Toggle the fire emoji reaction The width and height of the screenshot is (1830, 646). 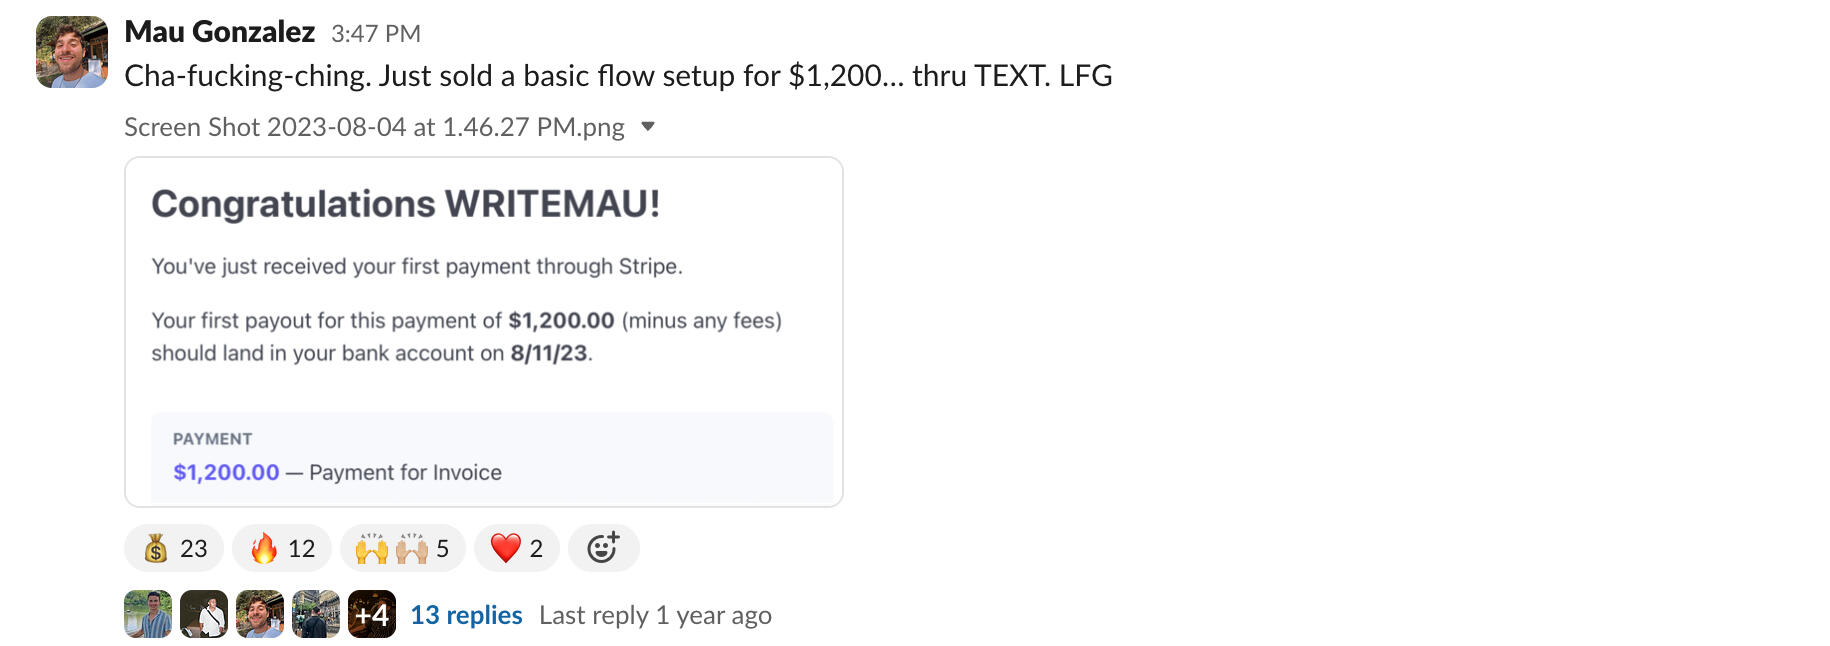(282, 548)
